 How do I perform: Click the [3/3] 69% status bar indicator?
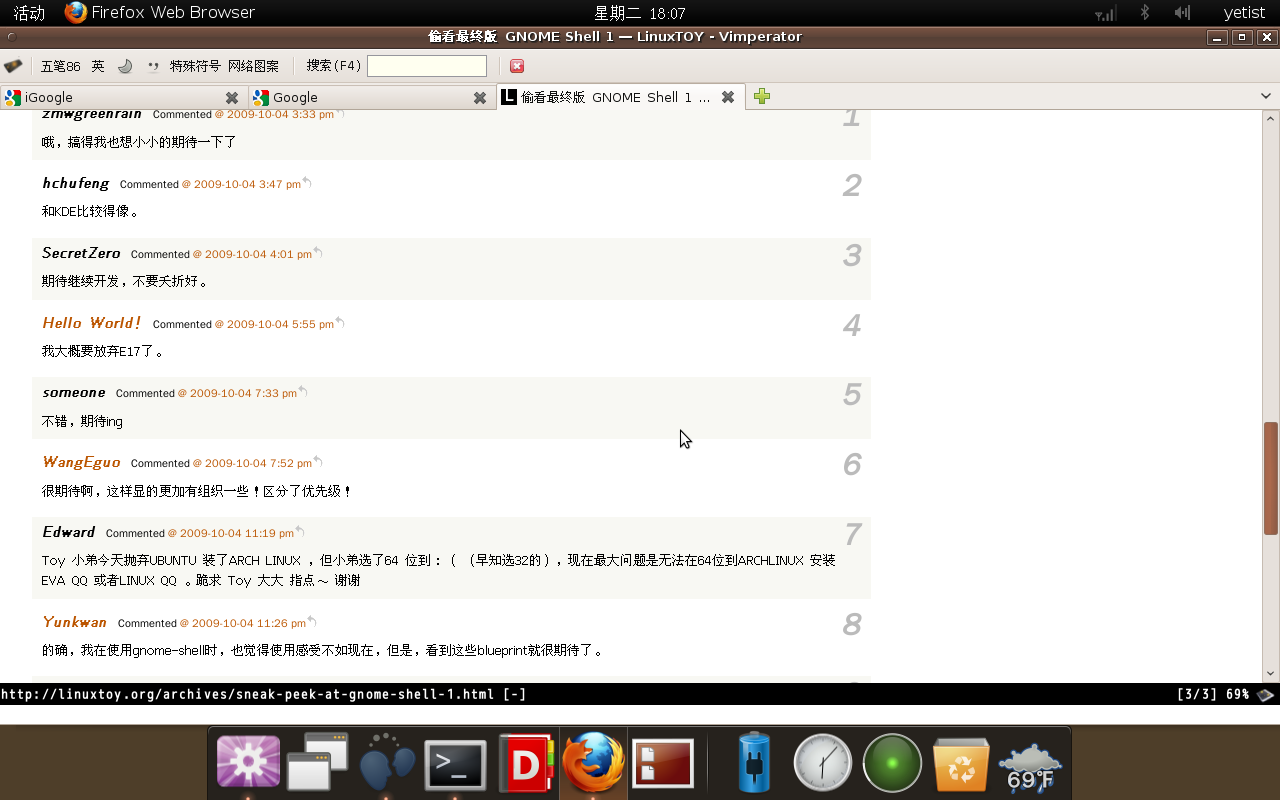pyautogui.click(x=1213, y=694)
